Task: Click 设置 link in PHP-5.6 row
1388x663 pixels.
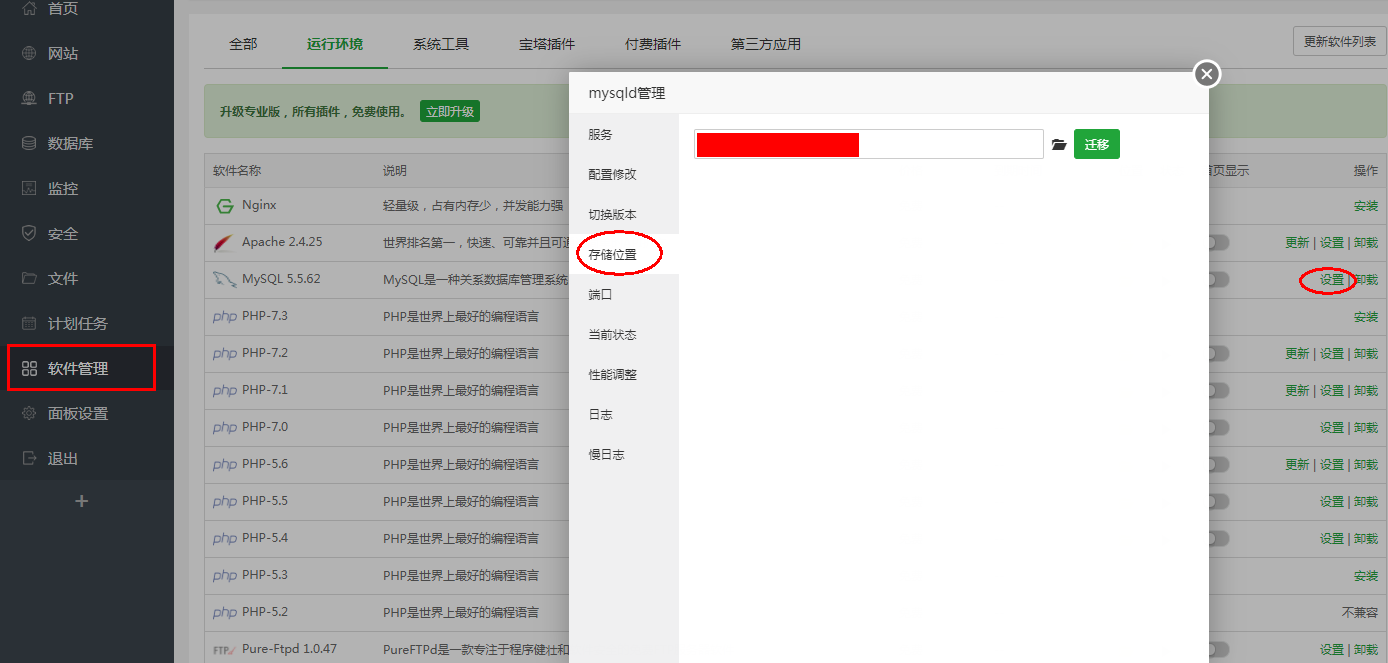Action: click(x=1332, y=465)
